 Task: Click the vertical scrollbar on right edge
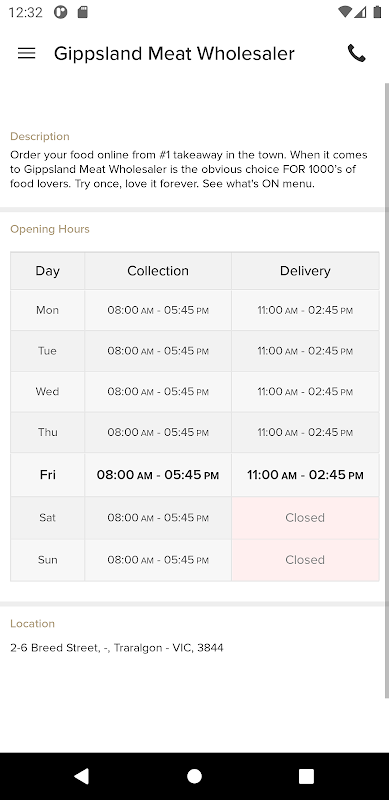pyautogui.click(x=386, y=390)
